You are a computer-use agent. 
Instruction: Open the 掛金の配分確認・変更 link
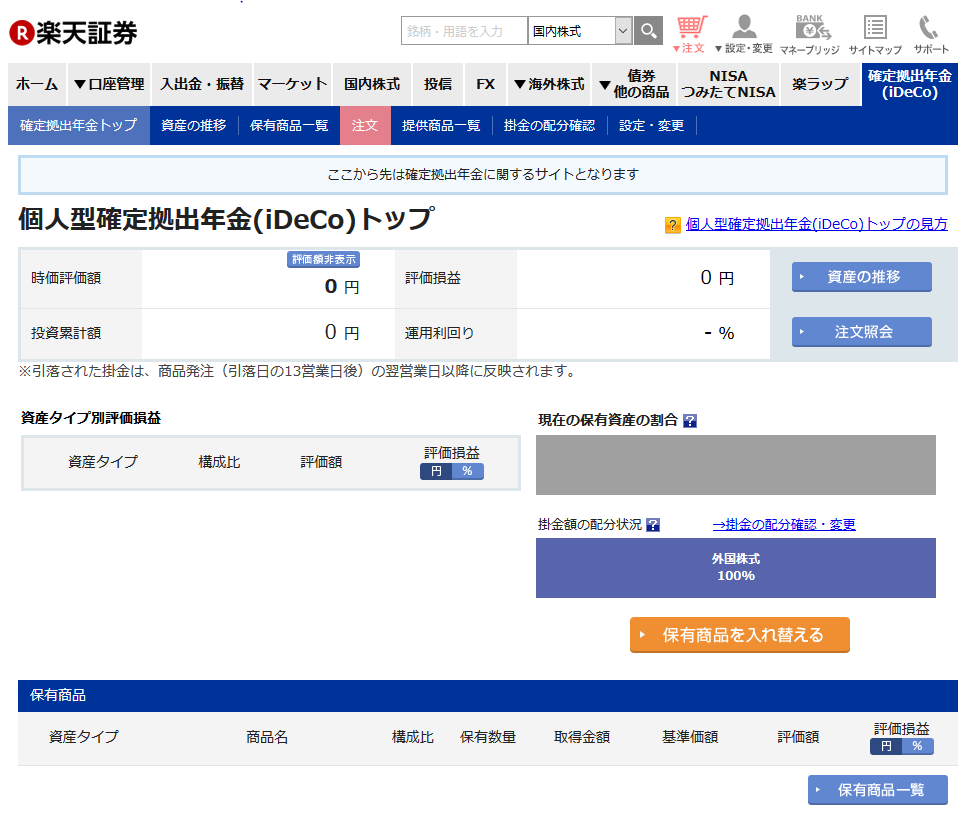pos(783,525)
